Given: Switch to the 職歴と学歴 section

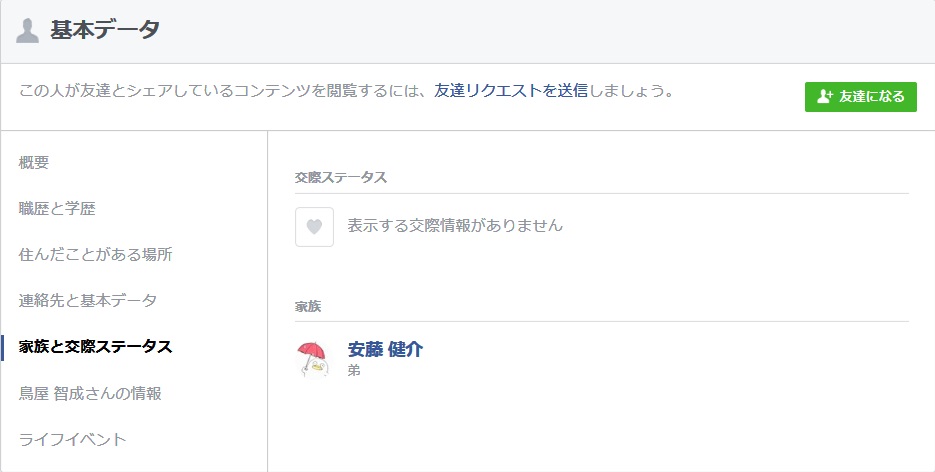Looking at the screenshot, I should (x=57, y=209).
